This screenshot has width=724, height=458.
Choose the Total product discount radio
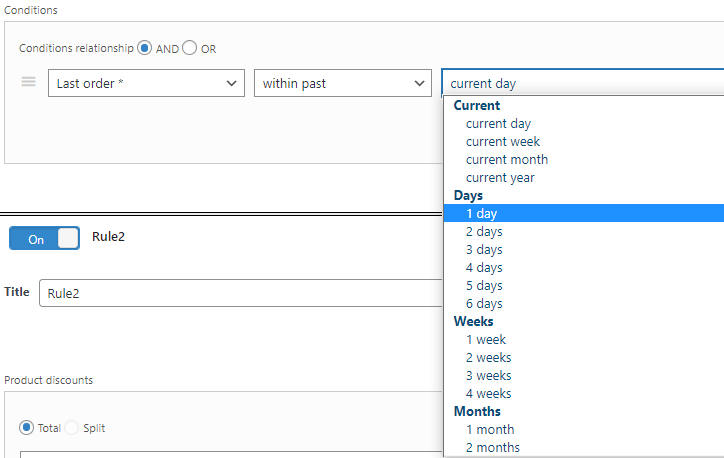(x=26, y=428)
